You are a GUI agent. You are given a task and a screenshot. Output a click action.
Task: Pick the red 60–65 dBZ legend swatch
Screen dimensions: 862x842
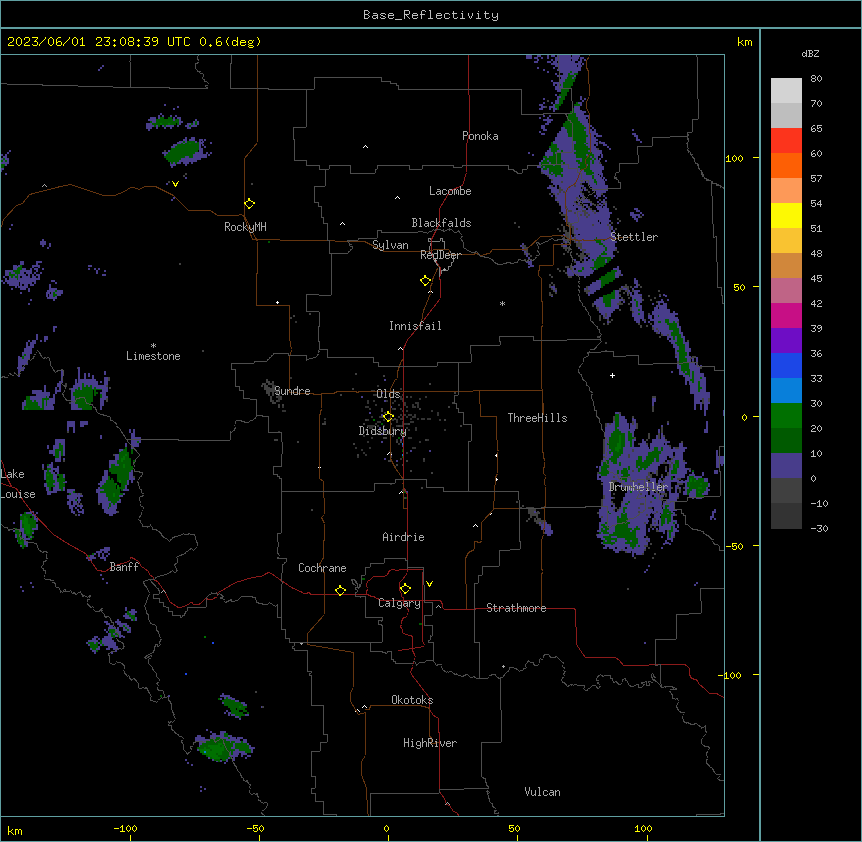pos(786,141)
